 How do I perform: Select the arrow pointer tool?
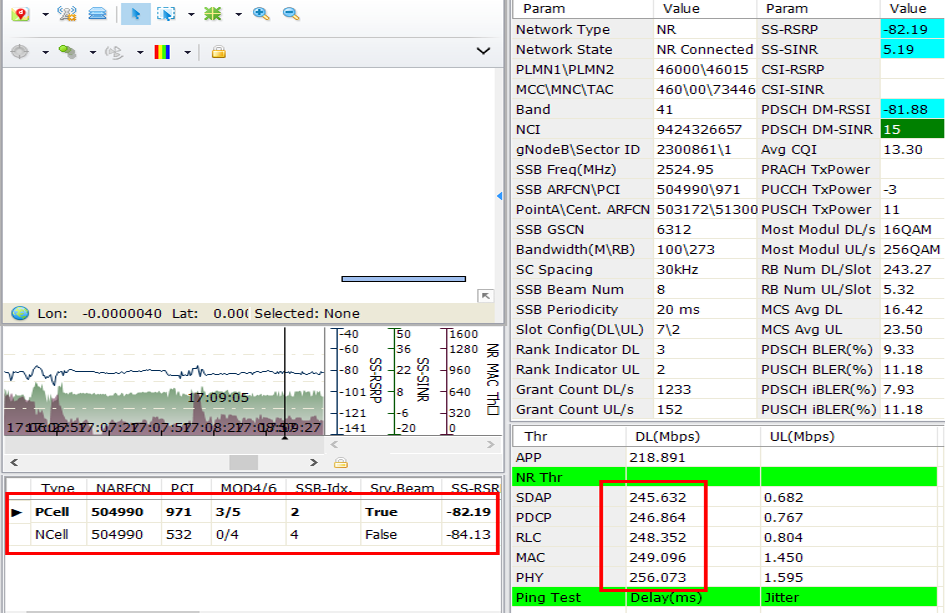click(x=135, y=14)
